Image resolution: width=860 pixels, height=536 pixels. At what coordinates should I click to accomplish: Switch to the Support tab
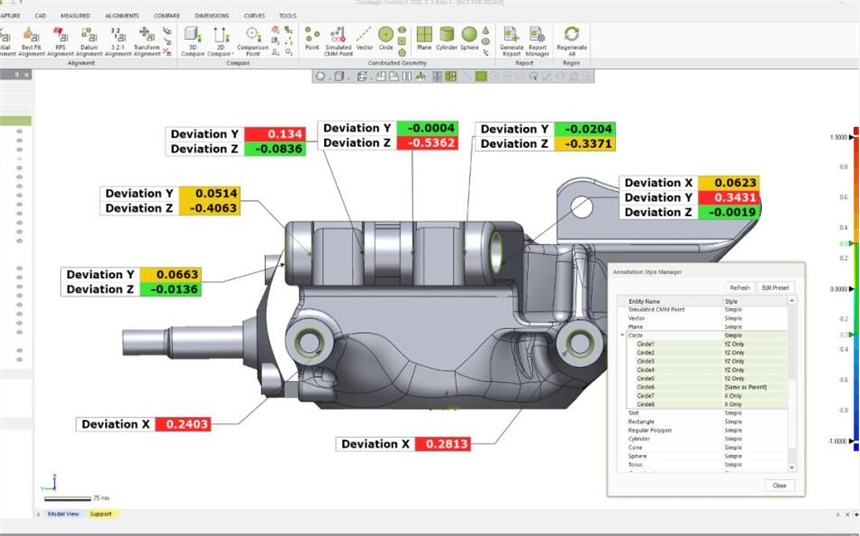click(101, 514)
